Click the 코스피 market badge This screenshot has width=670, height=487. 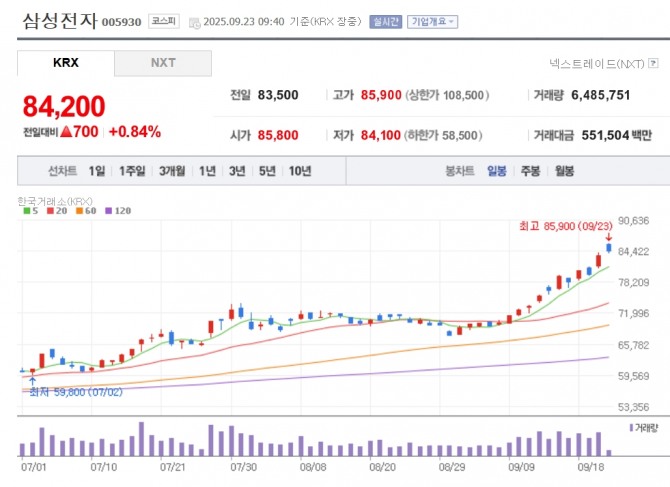(162, 21)
